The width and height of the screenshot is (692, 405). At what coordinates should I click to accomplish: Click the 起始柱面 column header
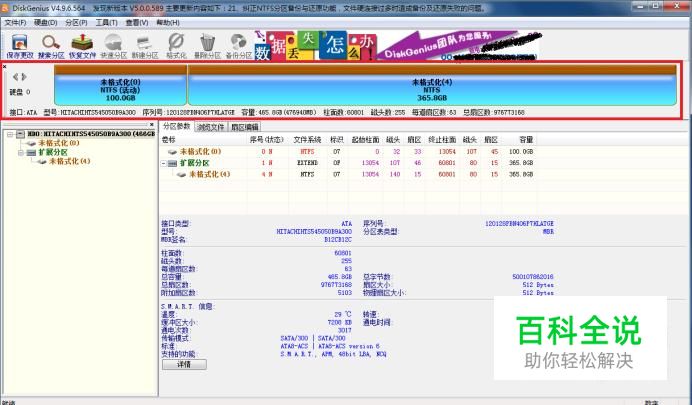pyautogui.click(x=365, y=139)
